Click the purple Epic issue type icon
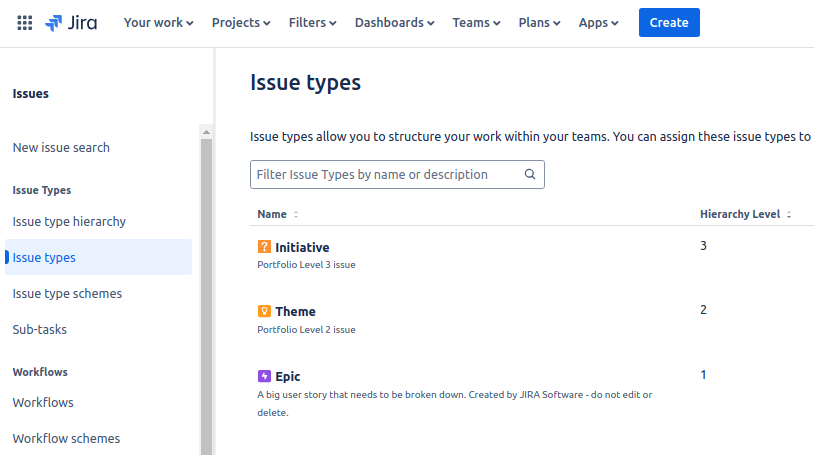The height and width of the screenshot is (455, 814). pyautogui.click(x=264, y=376)
